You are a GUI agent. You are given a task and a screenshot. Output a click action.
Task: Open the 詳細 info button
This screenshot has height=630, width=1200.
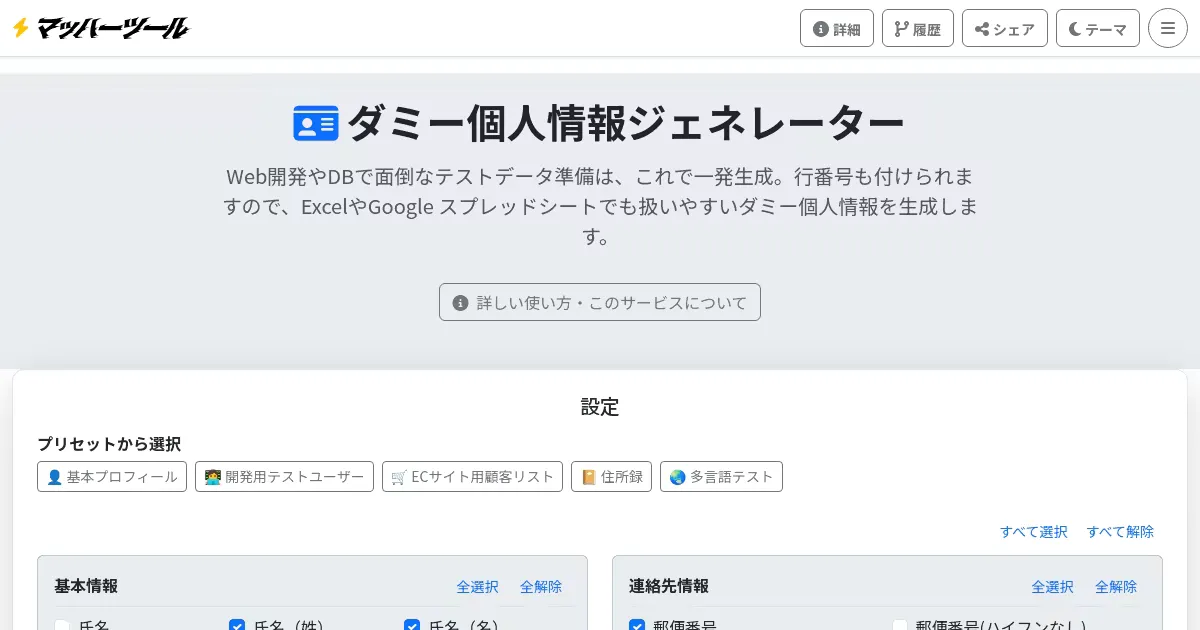837,28
